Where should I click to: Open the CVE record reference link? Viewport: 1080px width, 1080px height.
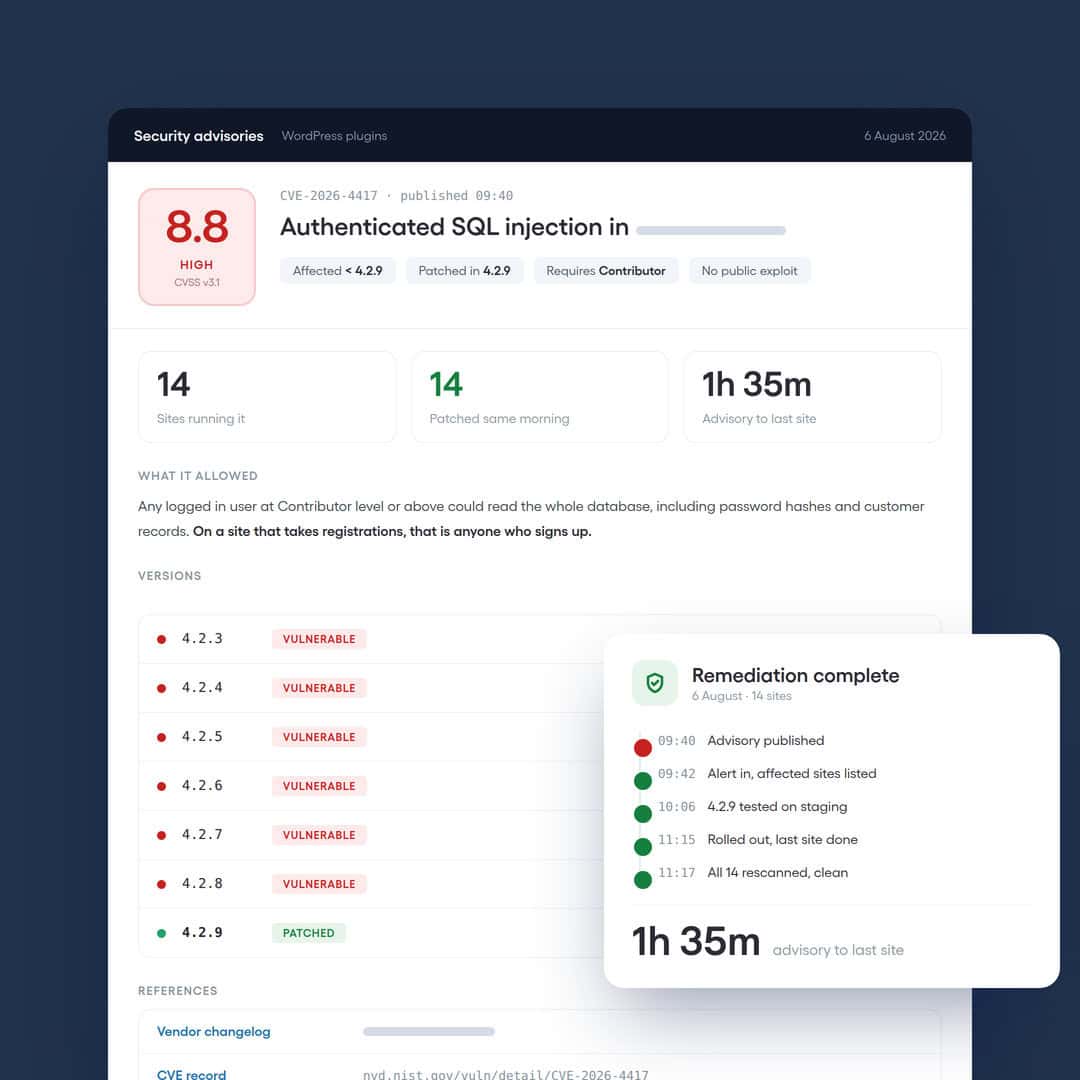click(191, 1074)
